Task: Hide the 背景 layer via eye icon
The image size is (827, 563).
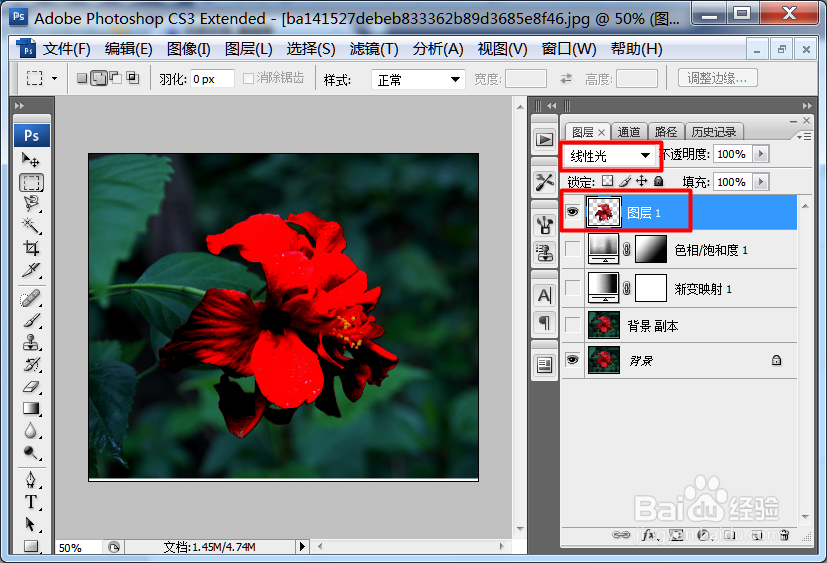Action: [x=572, y=360]
